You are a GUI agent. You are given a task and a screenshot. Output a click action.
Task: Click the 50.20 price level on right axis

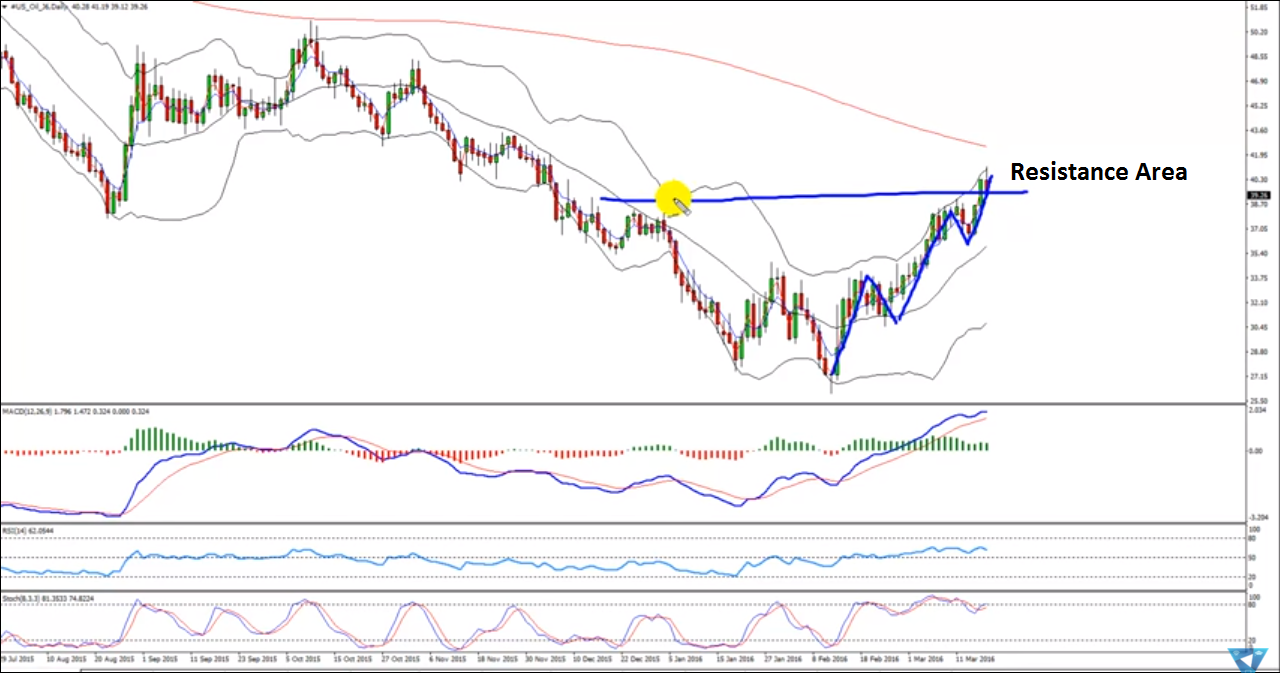(1258, 32)
